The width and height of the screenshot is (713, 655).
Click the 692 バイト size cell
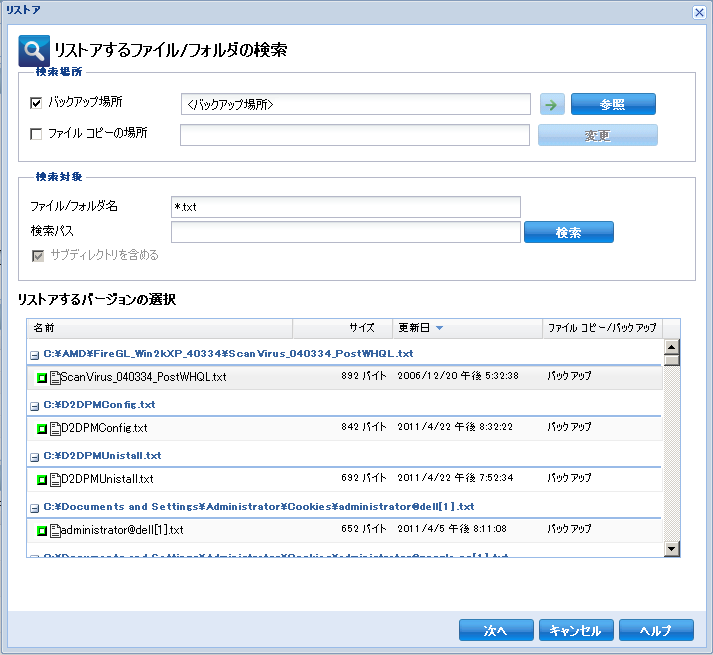click(x=364, y=478)
